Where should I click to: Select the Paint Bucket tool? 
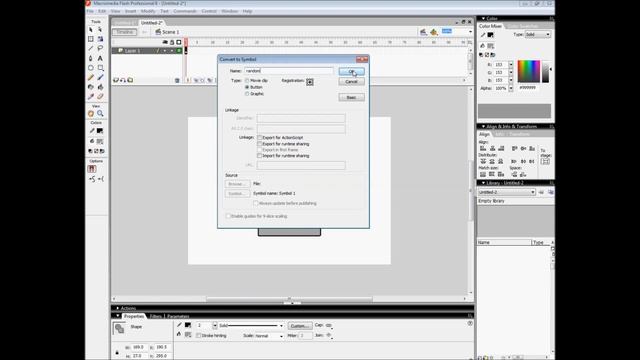pyautogui.click(x=100, y=87)
